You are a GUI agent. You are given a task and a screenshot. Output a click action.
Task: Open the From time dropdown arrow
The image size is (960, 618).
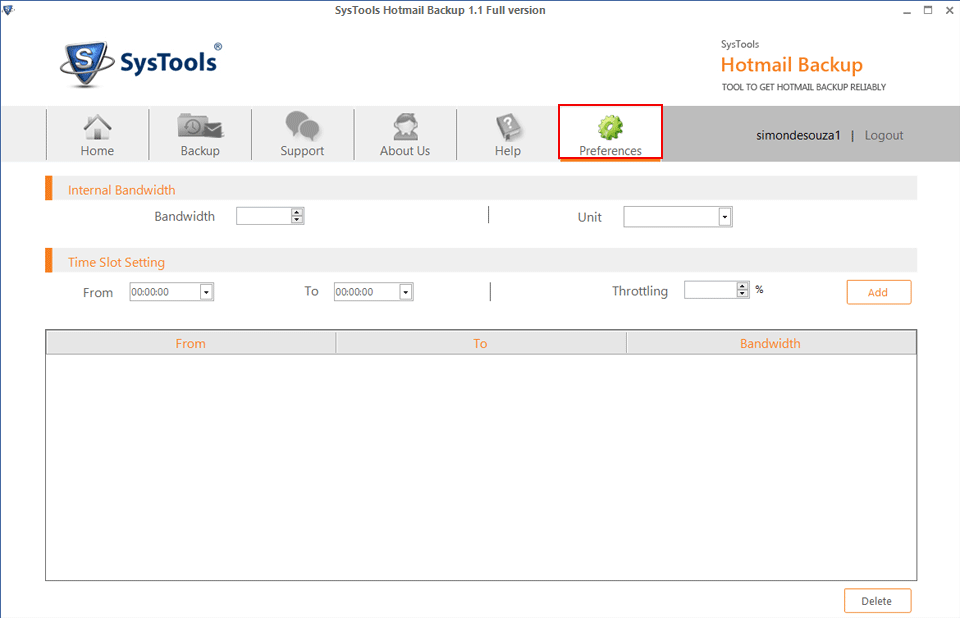pyautogui.click(x=206, y=292)
